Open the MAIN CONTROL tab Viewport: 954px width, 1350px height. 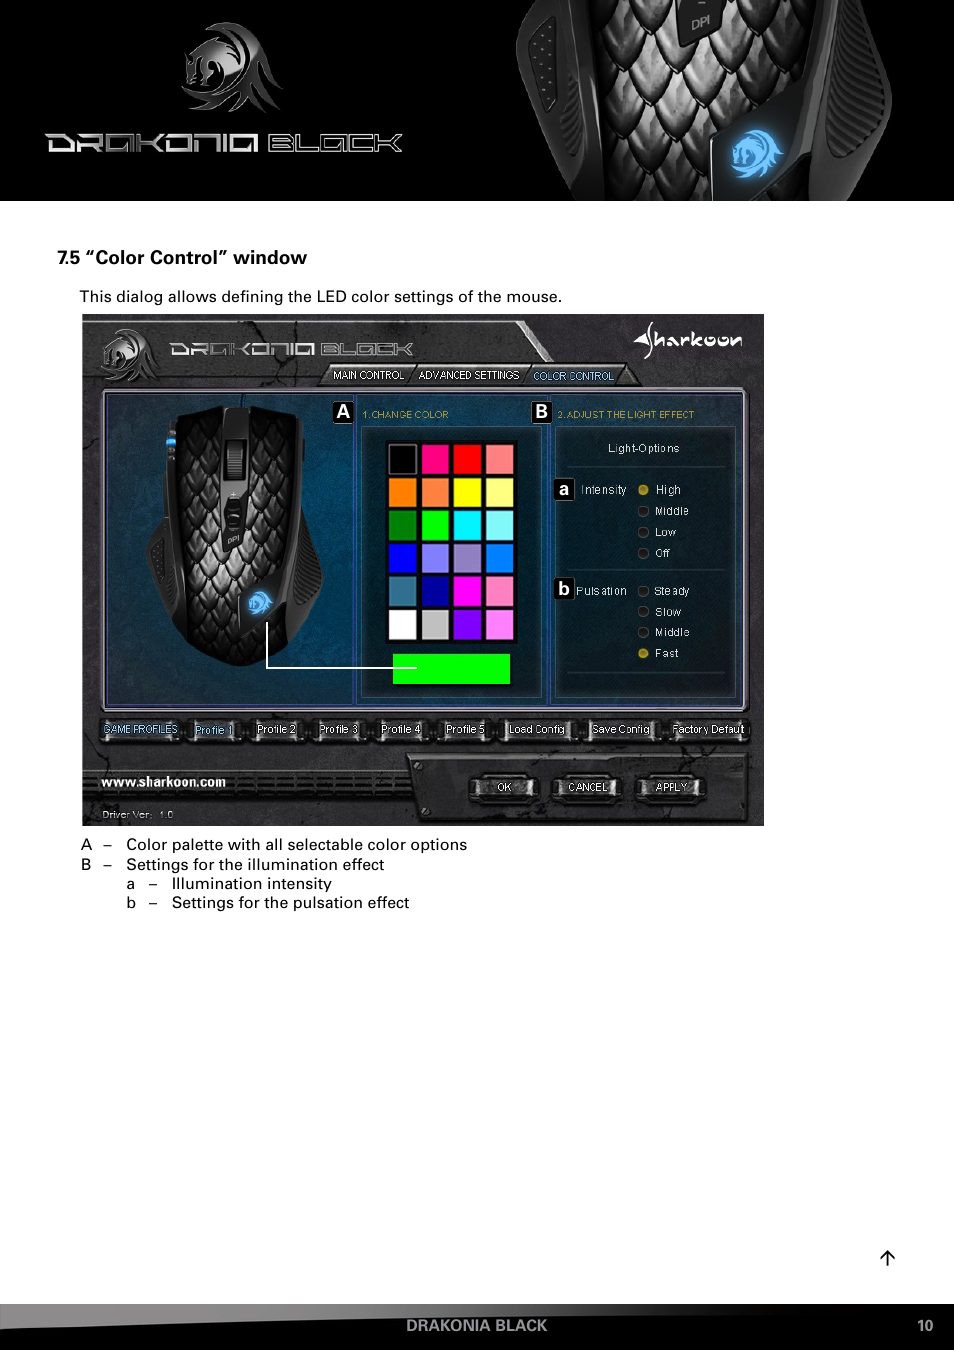(368, 376)
